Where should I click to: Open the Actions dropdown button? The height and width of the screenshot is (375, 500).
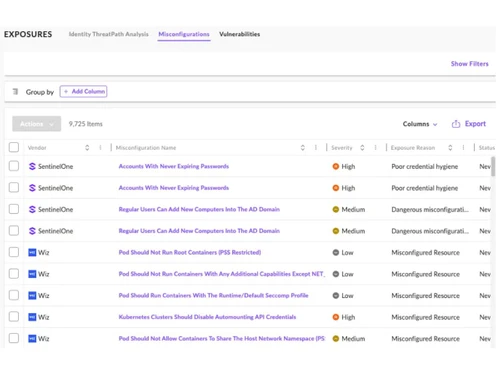pos(37,124)
